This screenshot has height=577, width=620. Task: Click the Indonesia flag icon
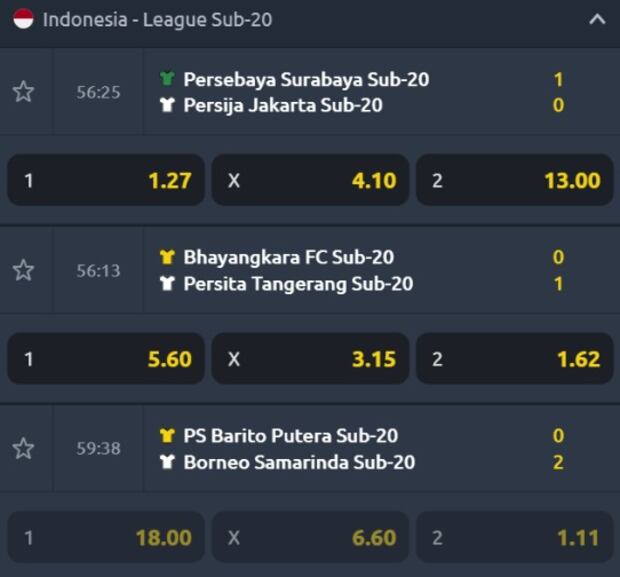point(23,19)
